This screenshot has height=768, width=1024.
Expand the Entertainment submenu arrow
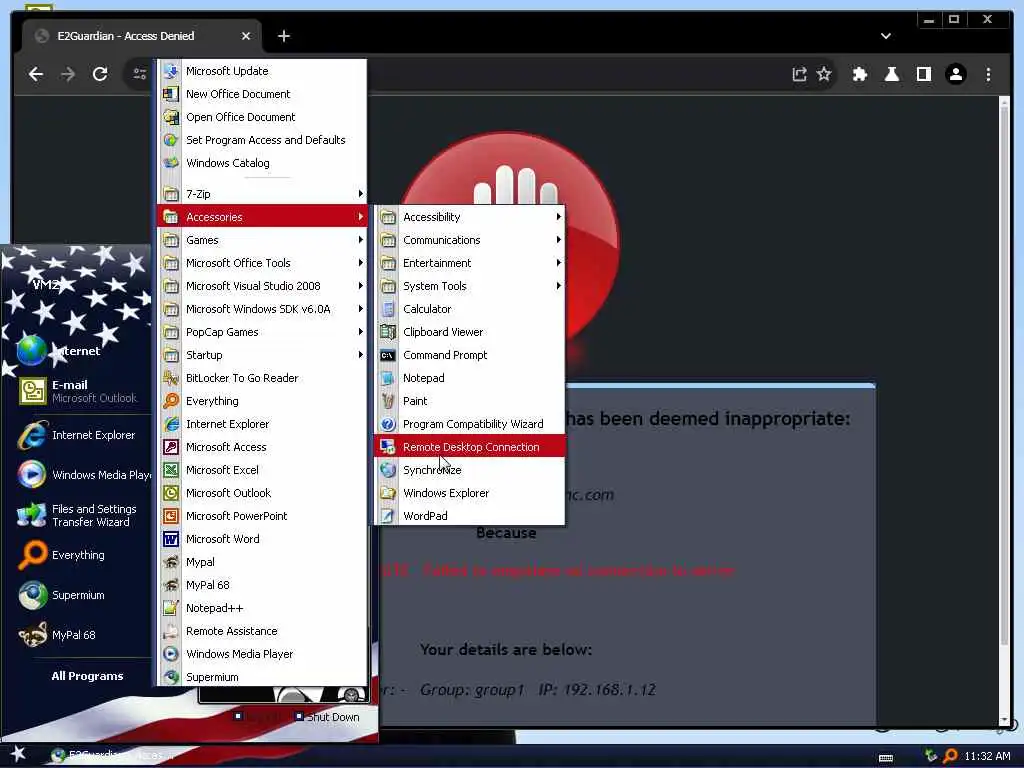pos(558,263)
